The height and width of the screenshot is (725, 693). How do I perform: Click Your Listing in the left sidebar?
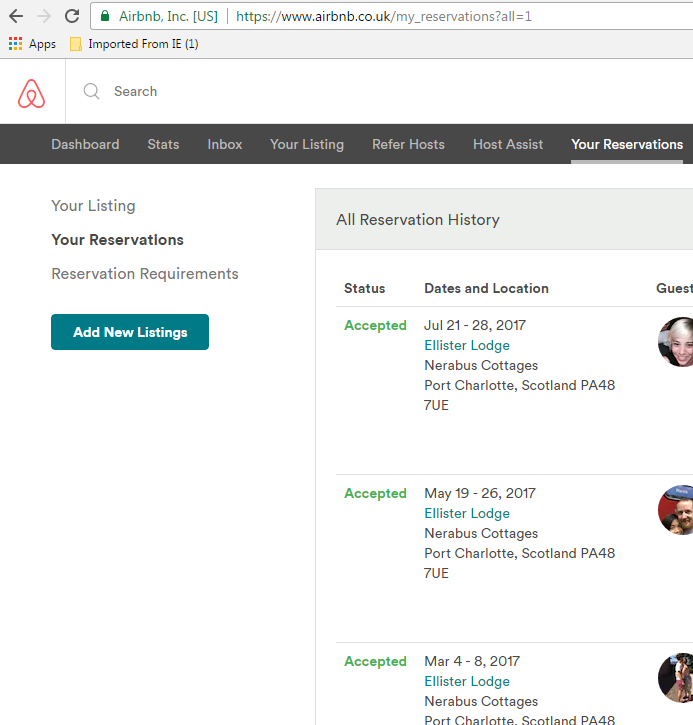pyautogui.click(x=93, y=206)
